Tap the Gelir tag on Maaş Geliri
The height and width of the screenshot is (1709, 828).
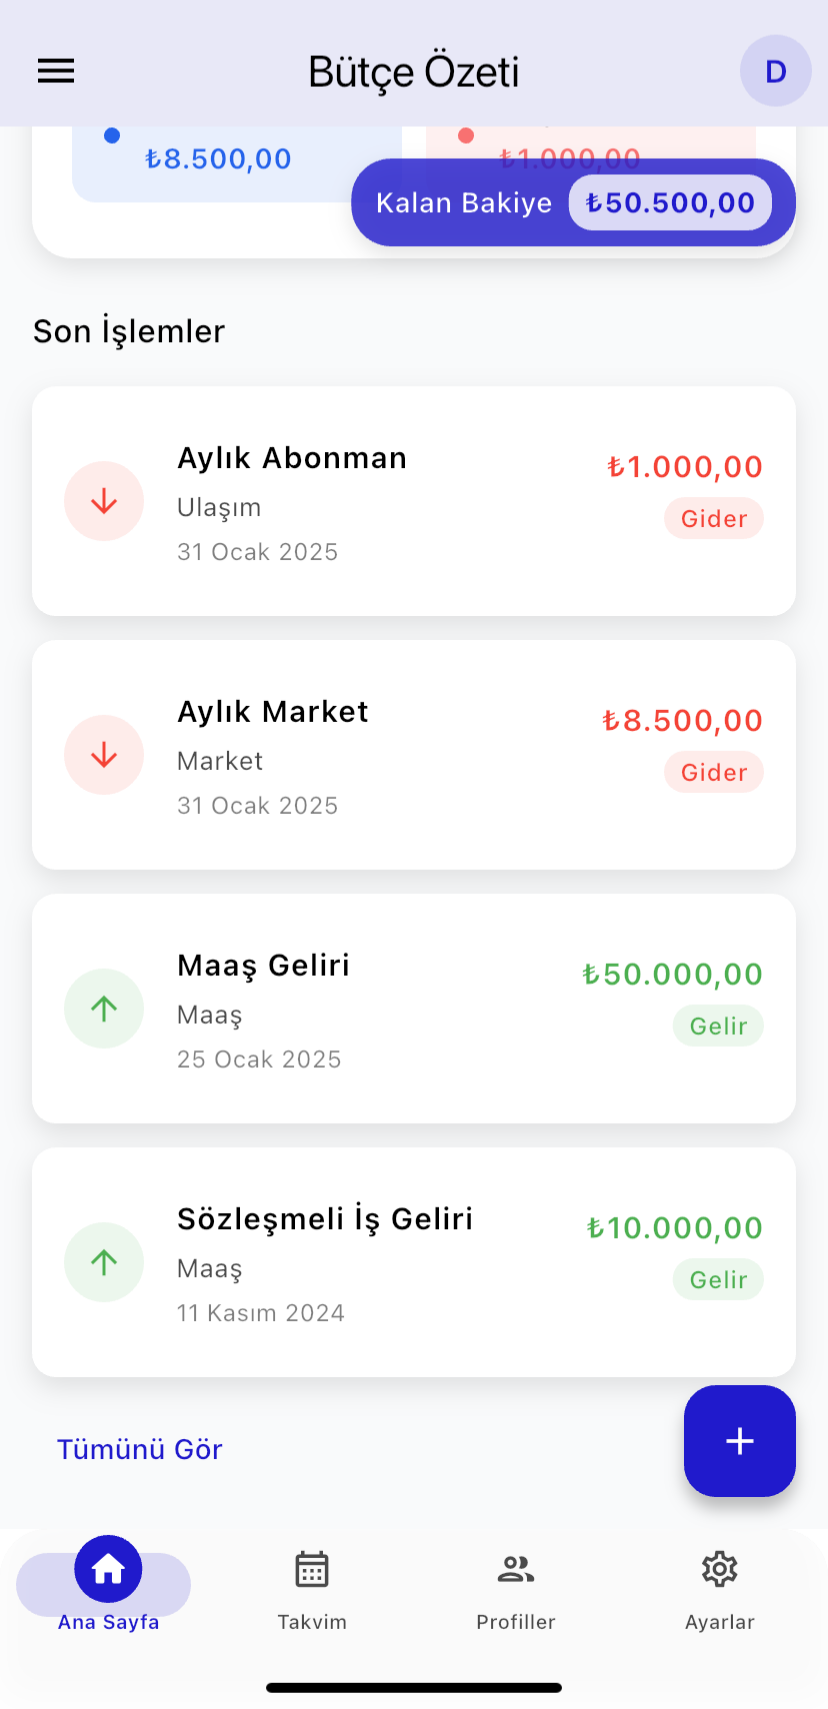point(718,1026)
